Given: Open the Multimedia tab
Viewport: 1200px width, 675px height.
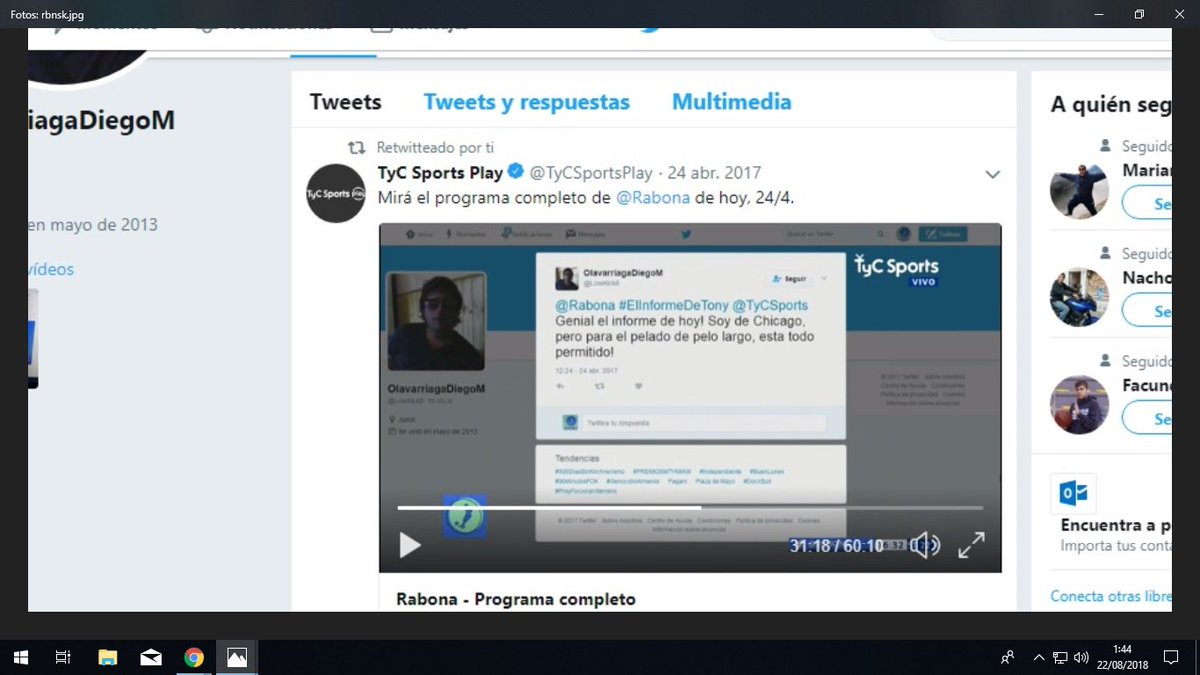Looking at the screenshot, I should (x=732, y=102).
